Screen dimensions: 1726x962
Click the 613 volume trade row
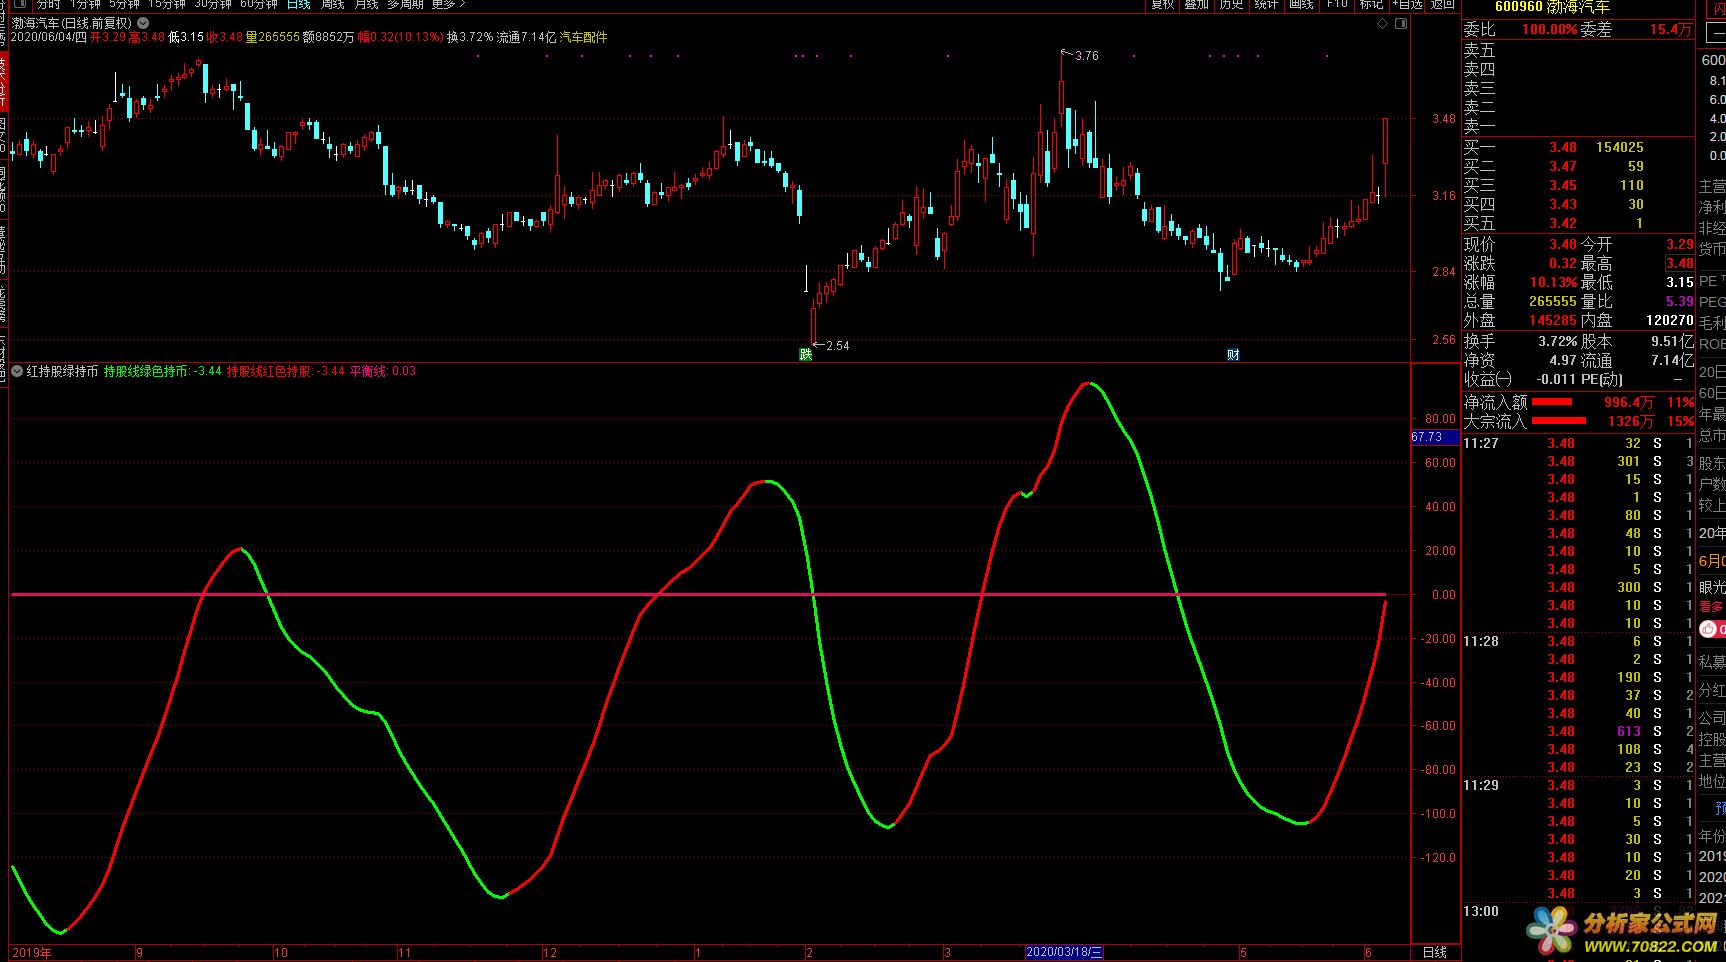[1579, 731]
